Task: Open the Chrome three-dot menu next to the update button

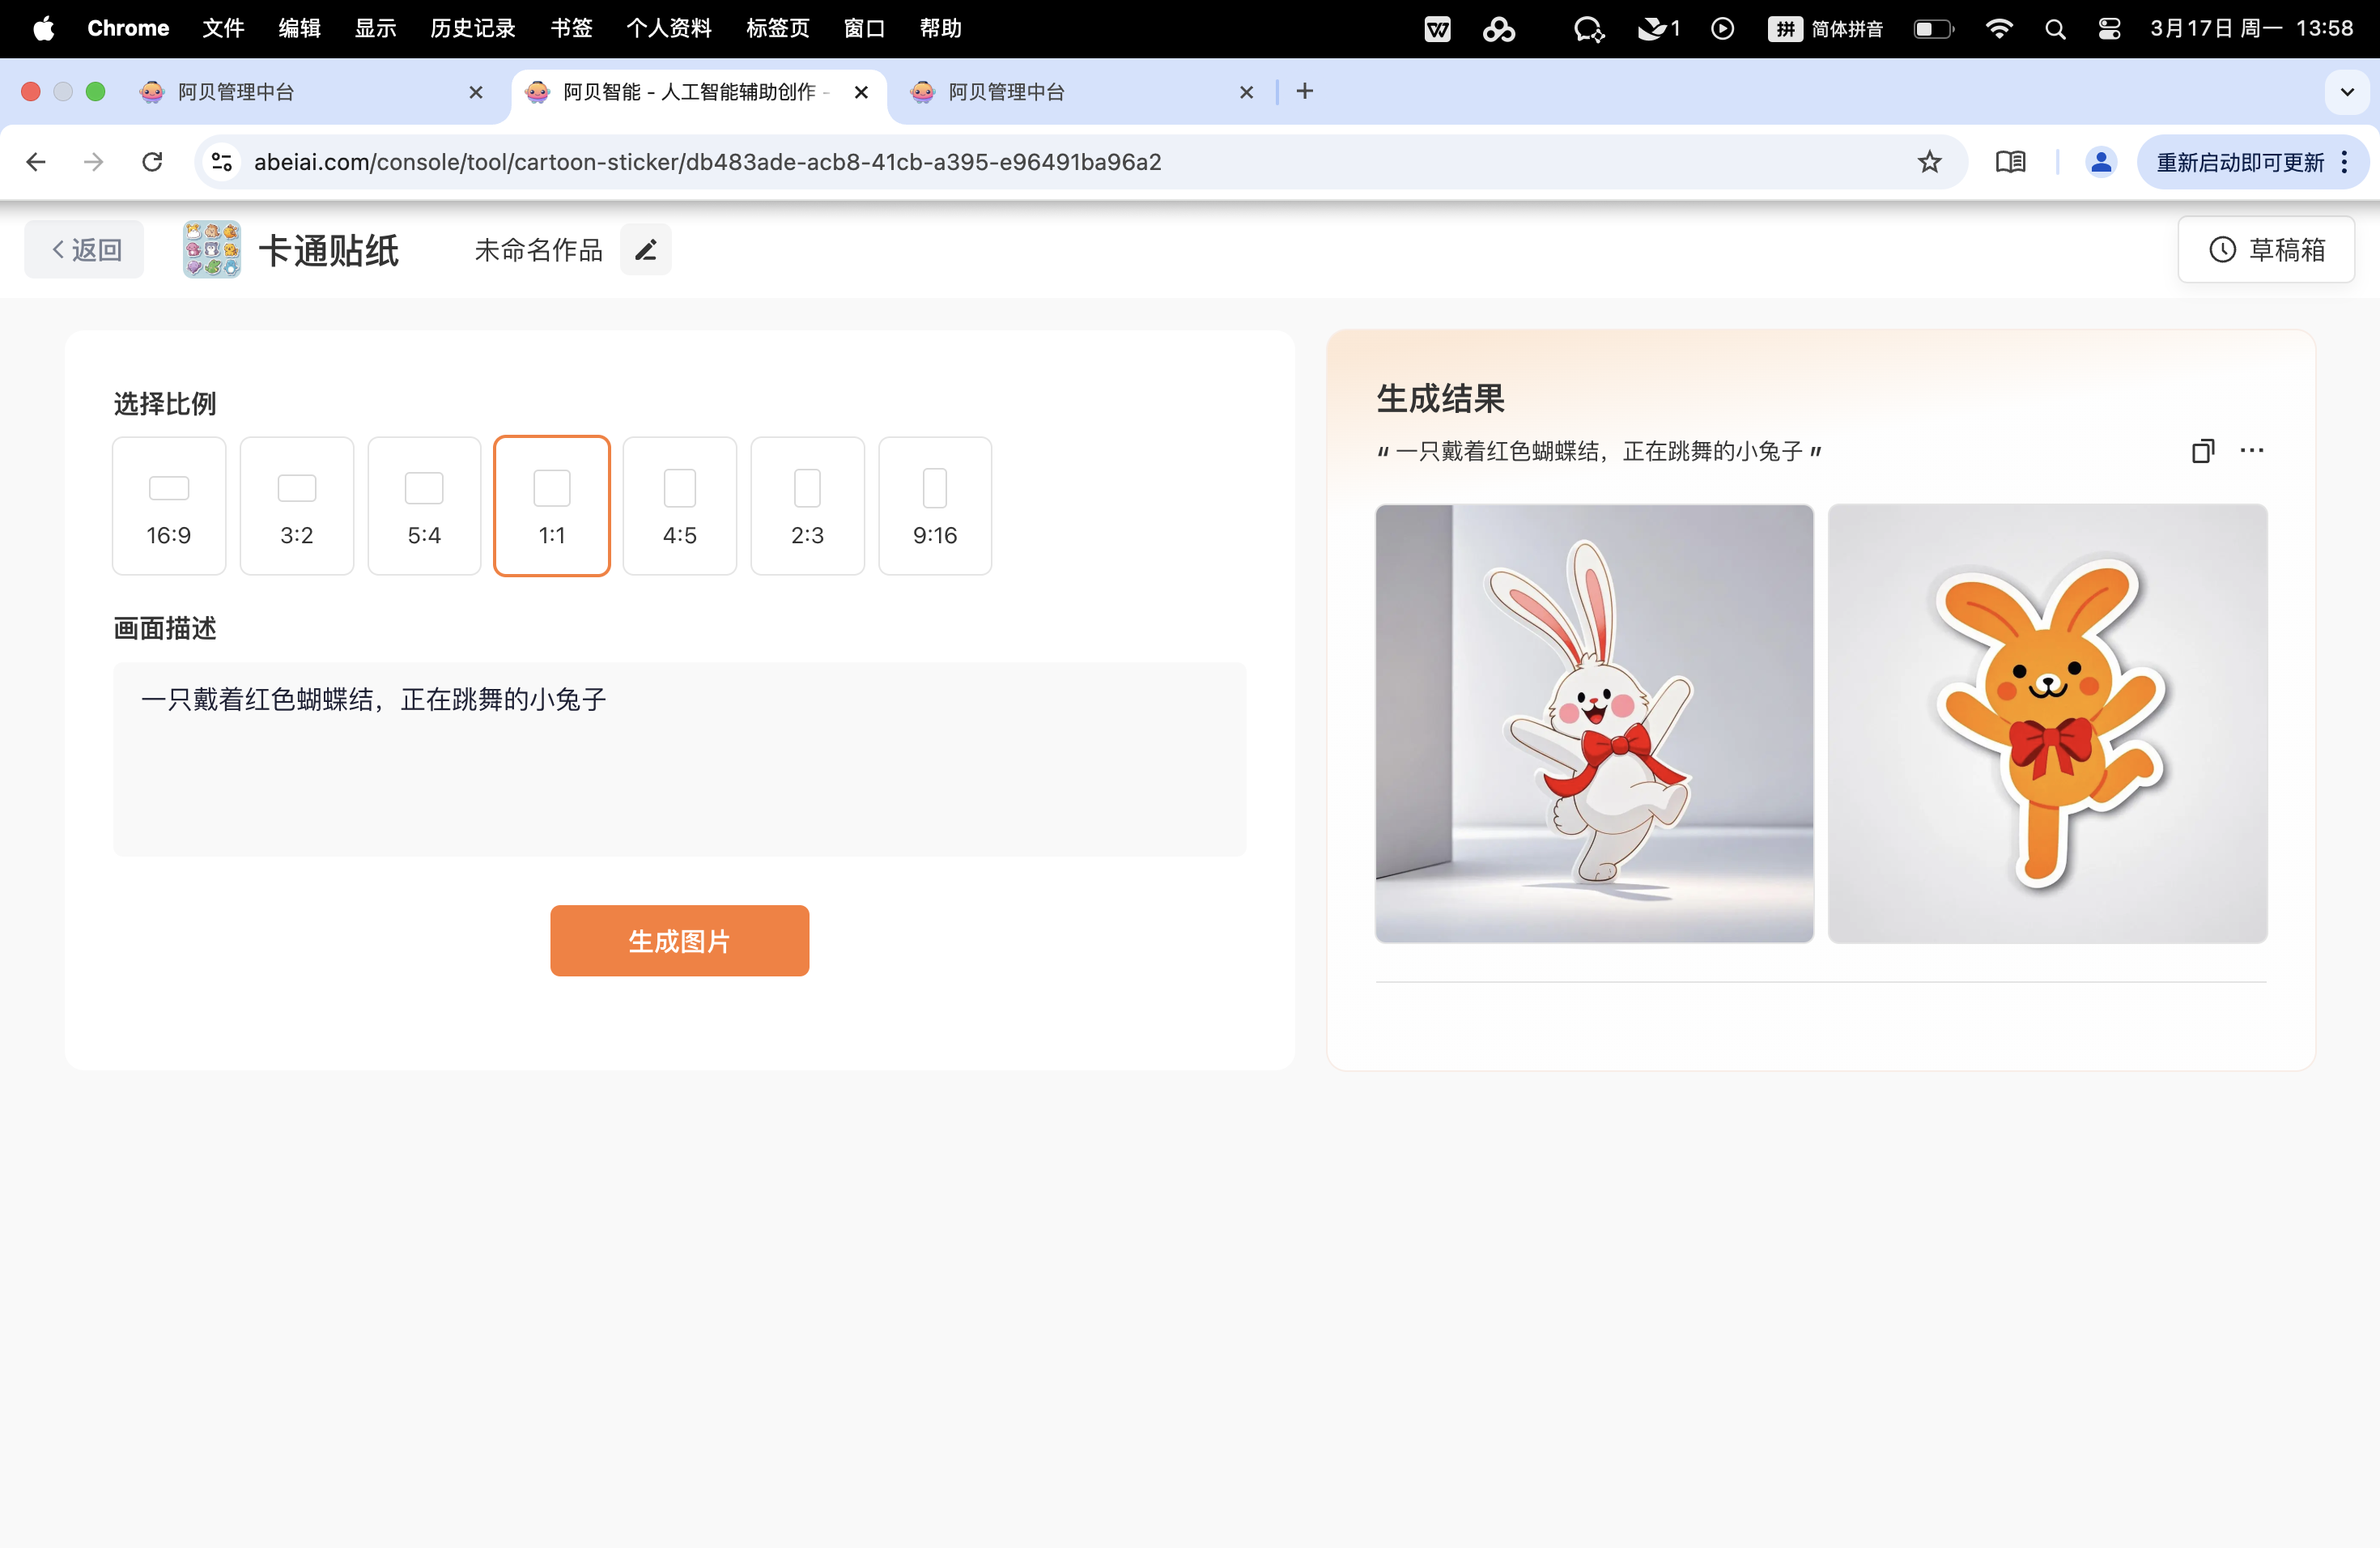Action: pyautogui.click(x=2345, y=162)
